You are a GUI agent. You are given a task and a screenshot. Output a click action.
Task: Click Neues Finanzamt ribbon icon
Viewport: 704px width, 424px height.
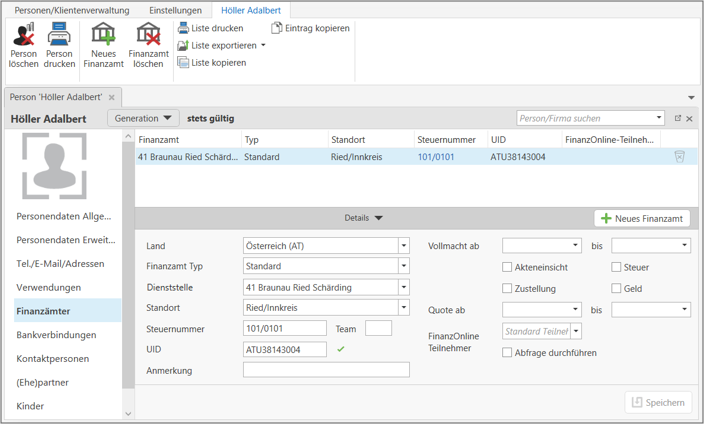[104, 37]
